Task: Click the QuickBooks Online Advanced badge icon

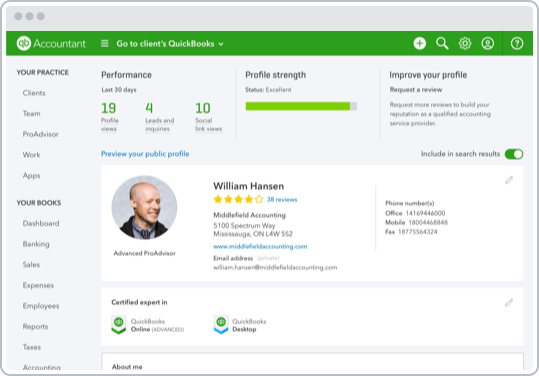Action: pyautogui.click(x=119, y=325)
